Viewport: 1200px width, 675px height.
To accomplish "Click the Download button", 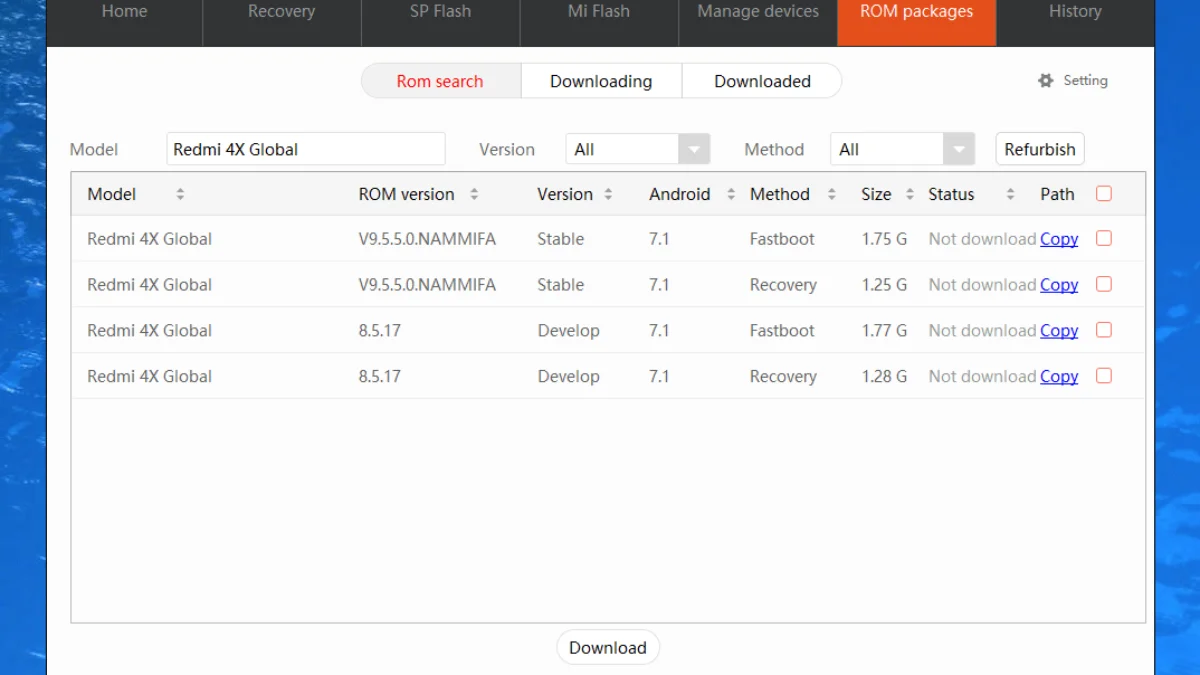I will (x=608, y=647).
